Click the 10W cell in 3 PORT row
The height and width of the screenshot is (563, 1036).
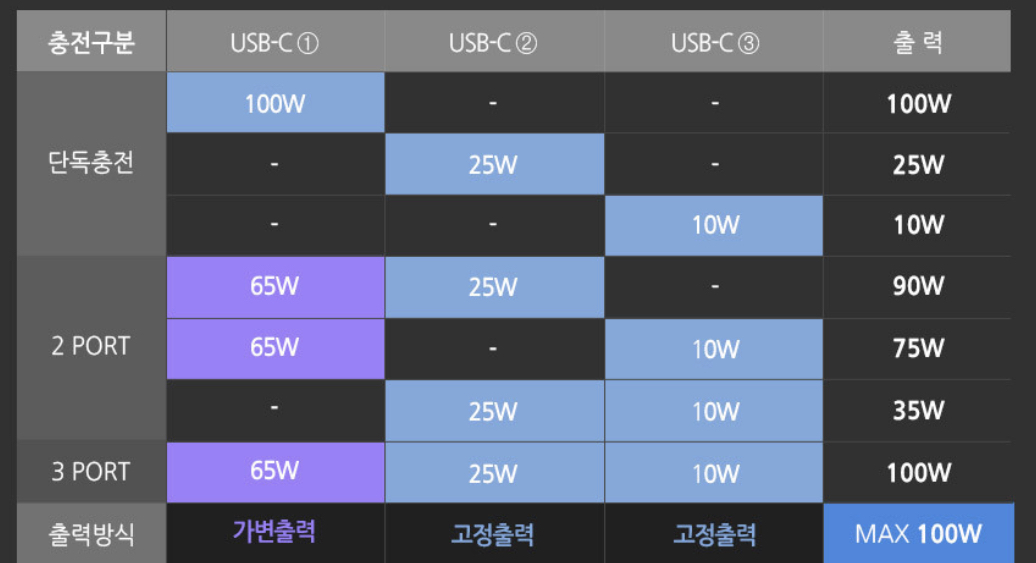(714, 472)
